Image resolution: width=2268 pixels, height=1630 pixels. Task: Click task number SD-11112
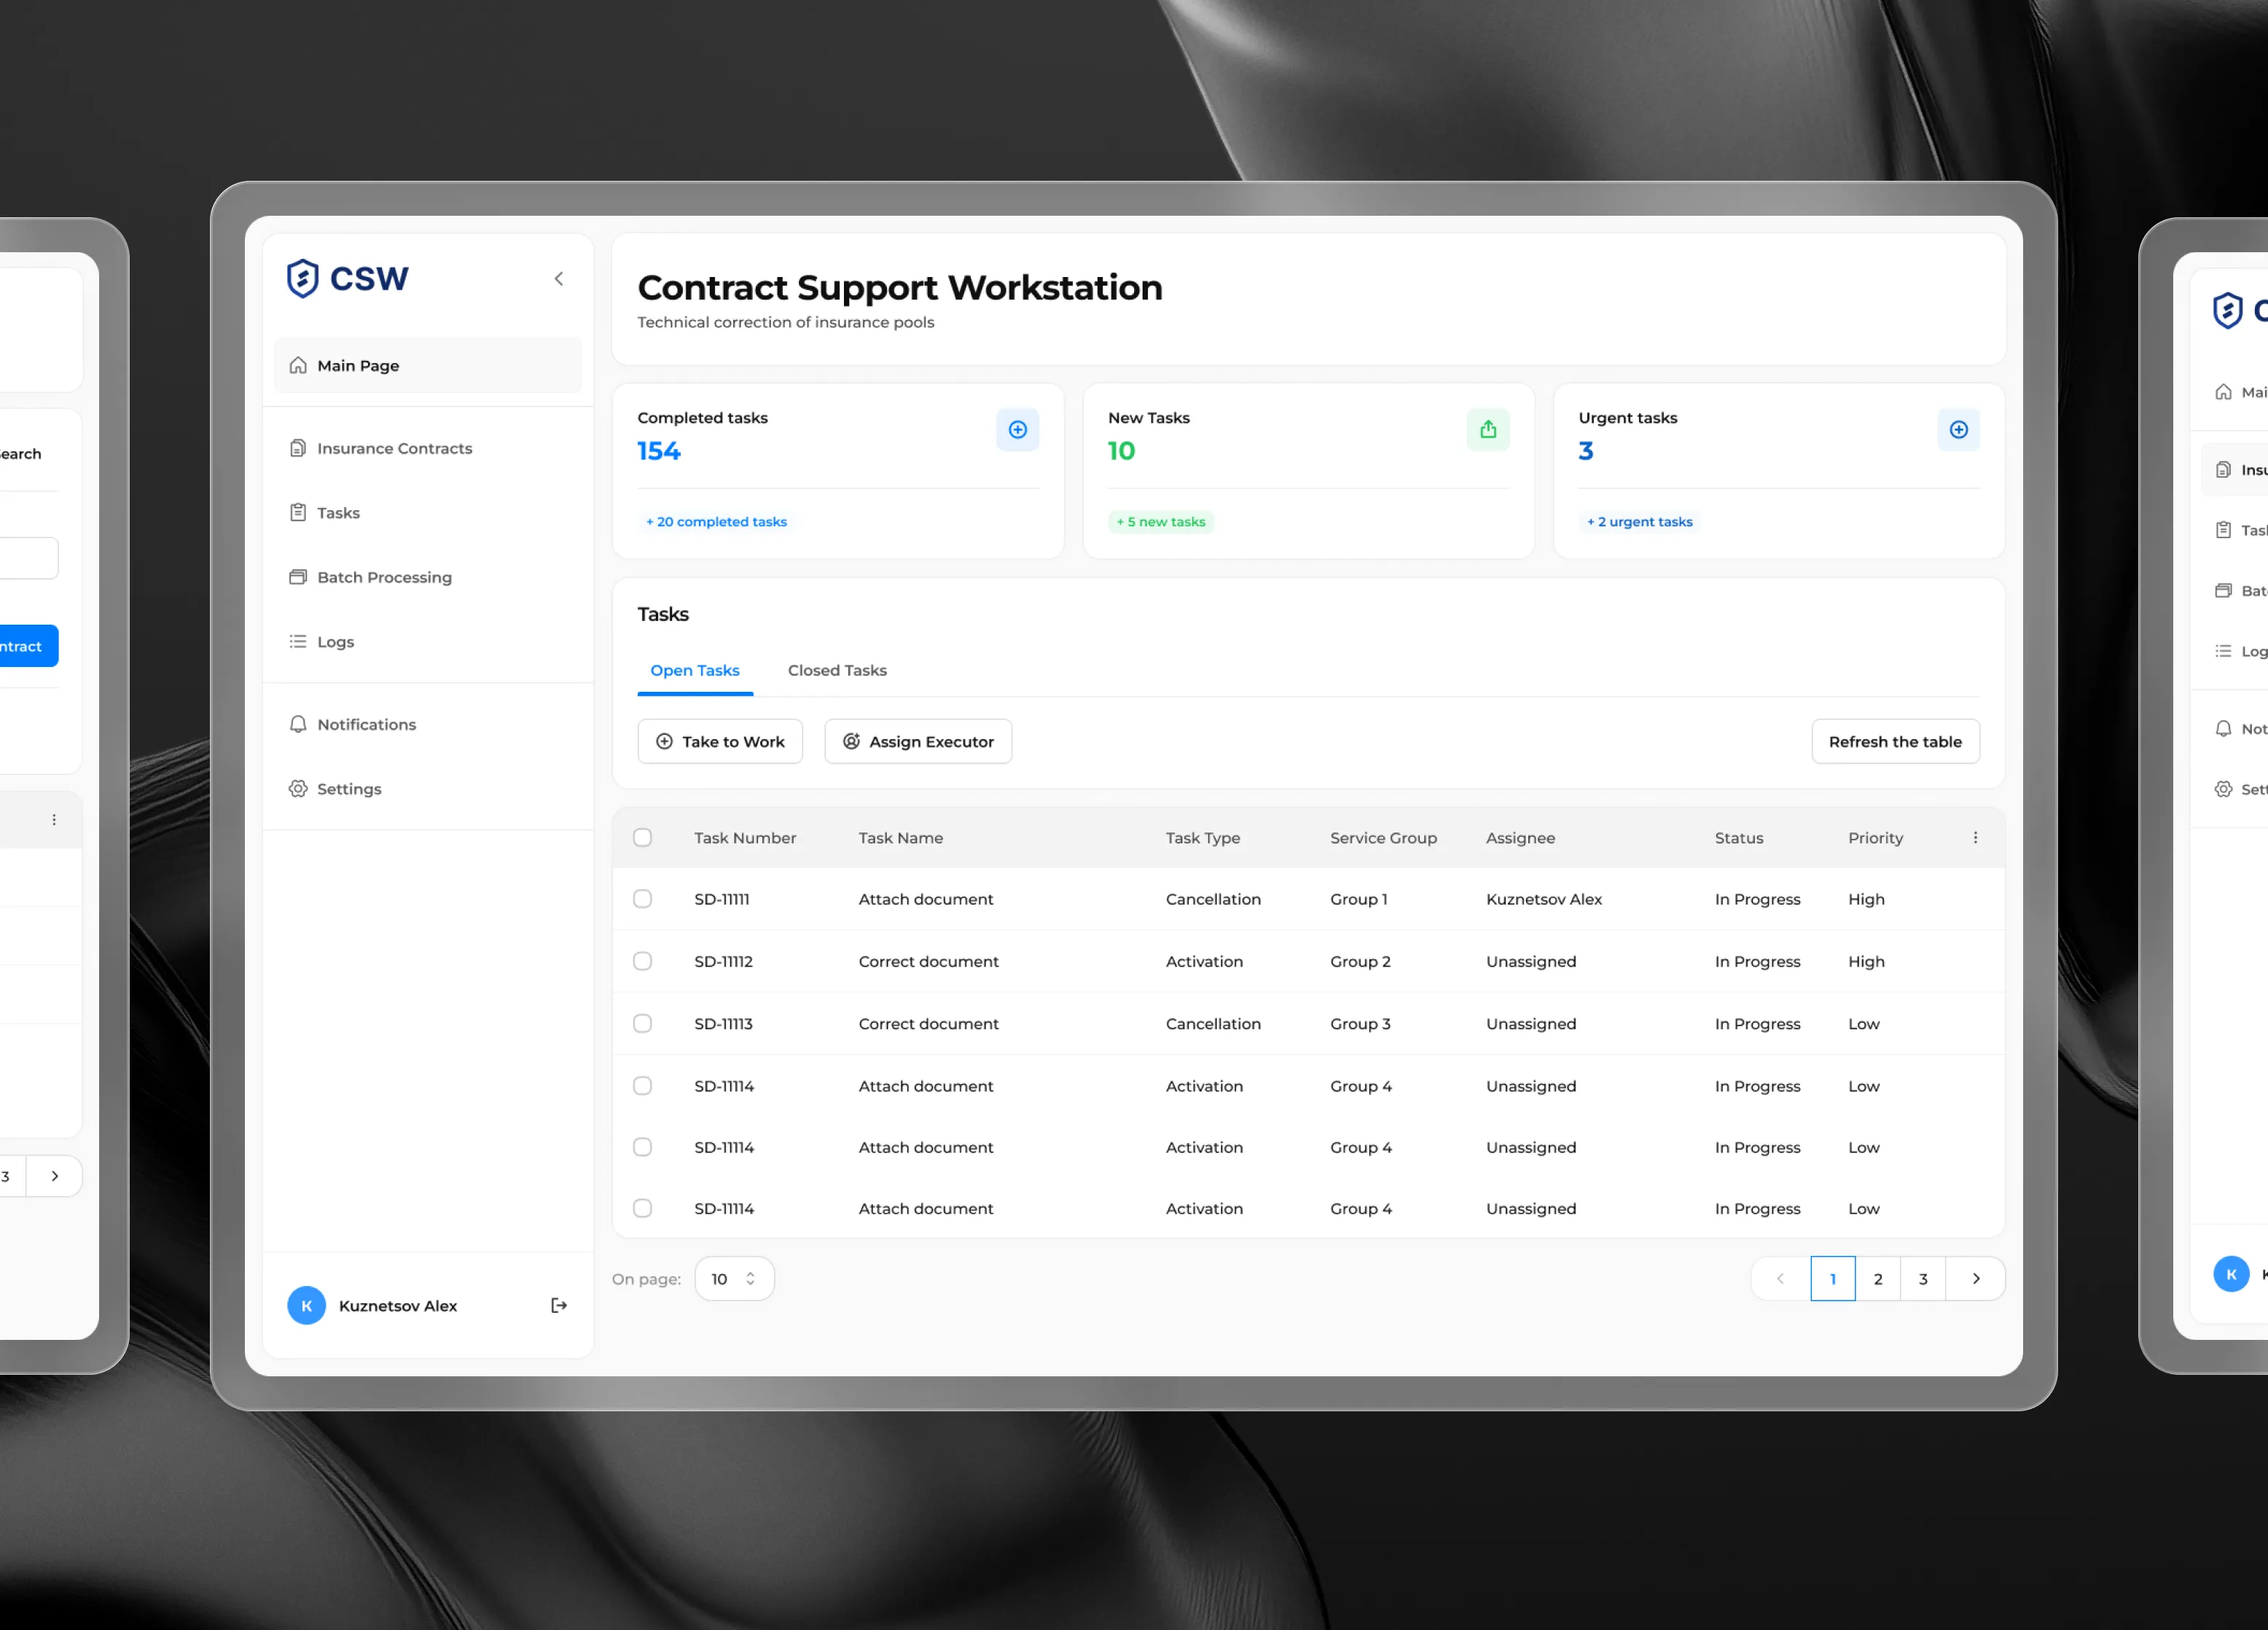(723, 961)
